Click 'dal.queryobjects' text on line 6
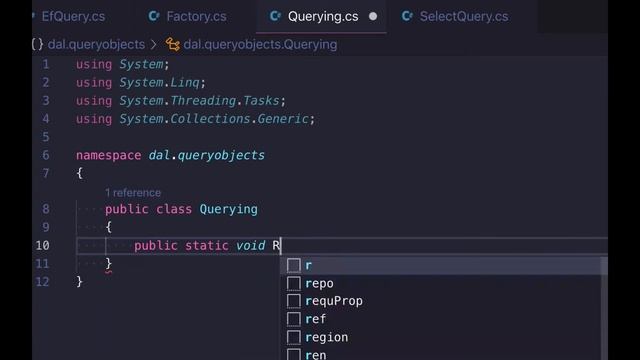 (207, 156)
